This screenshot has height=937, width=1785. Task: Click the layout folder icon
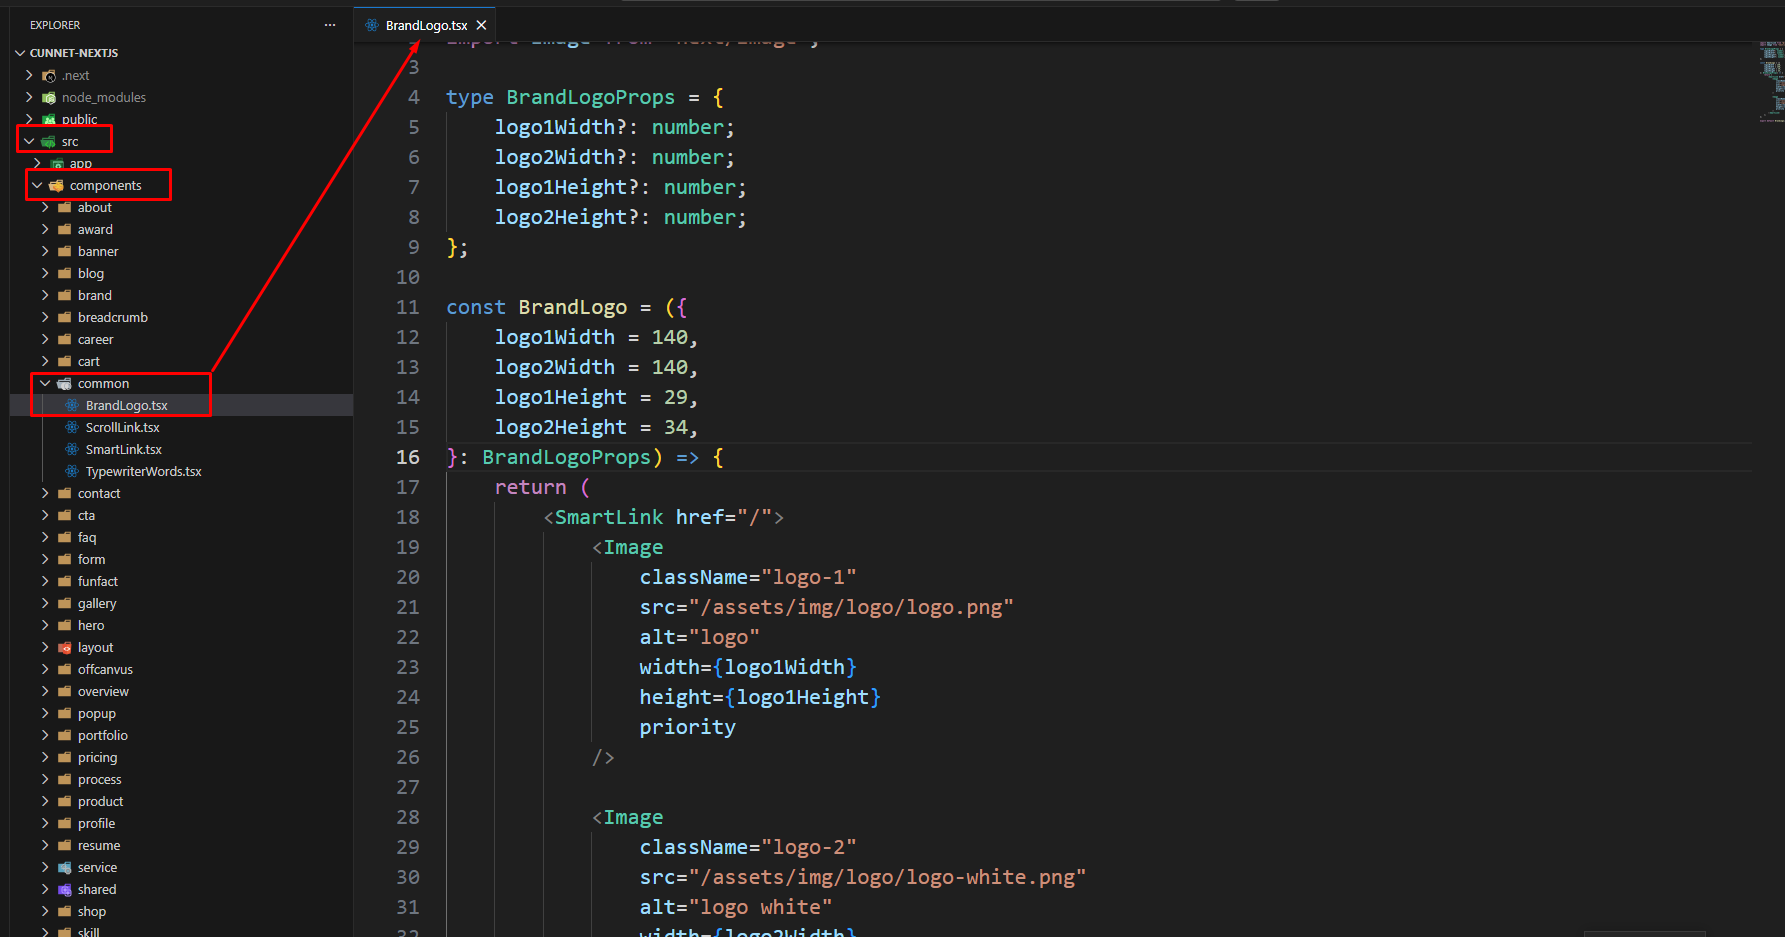click(x=65, y=647)
